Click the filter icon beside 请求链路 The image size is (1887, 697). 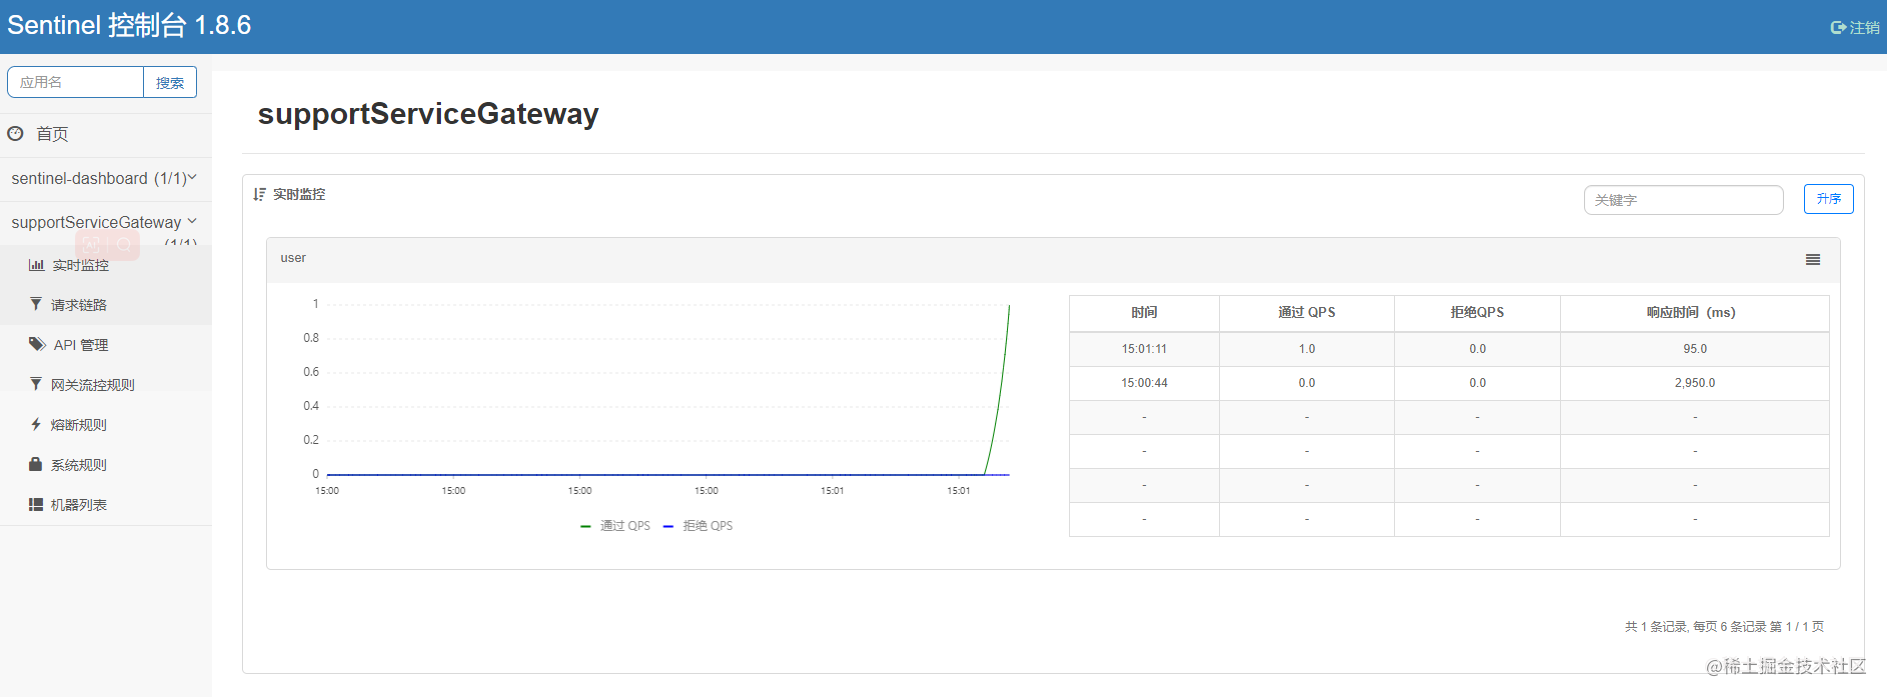click(36, 304)
